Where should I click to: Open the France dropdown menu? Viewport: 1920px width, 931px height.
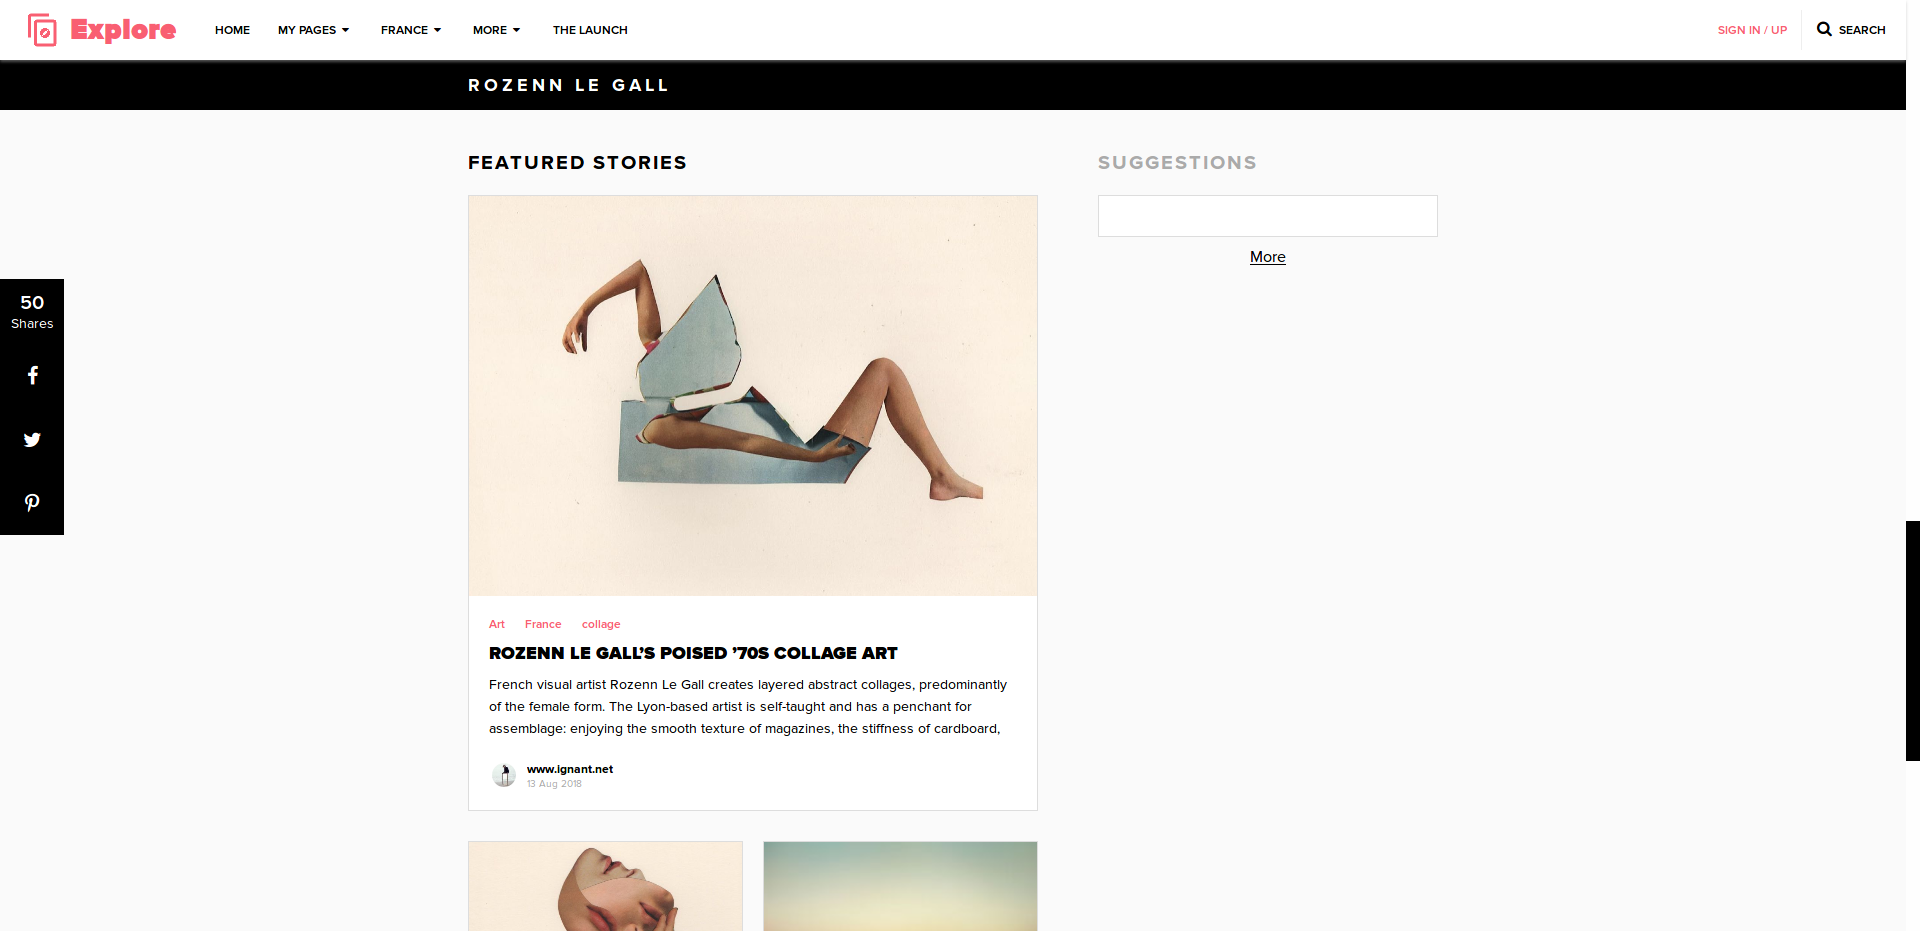[411, 30]
